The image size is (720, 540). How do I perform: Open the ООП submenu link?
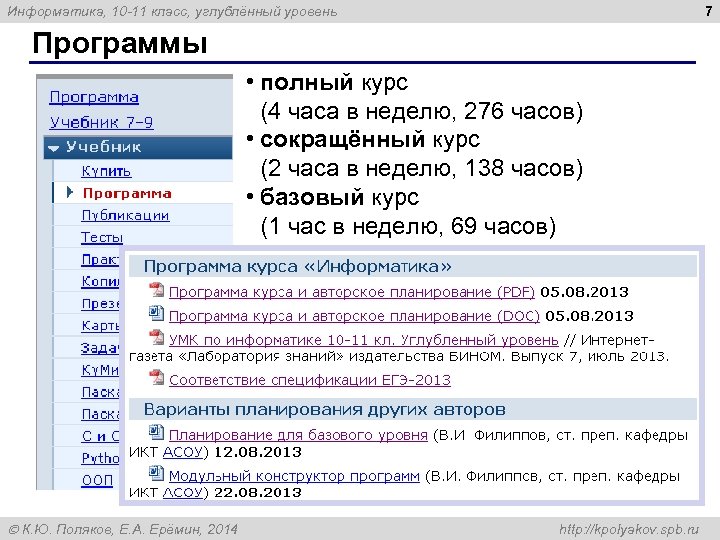coord(97,480)
